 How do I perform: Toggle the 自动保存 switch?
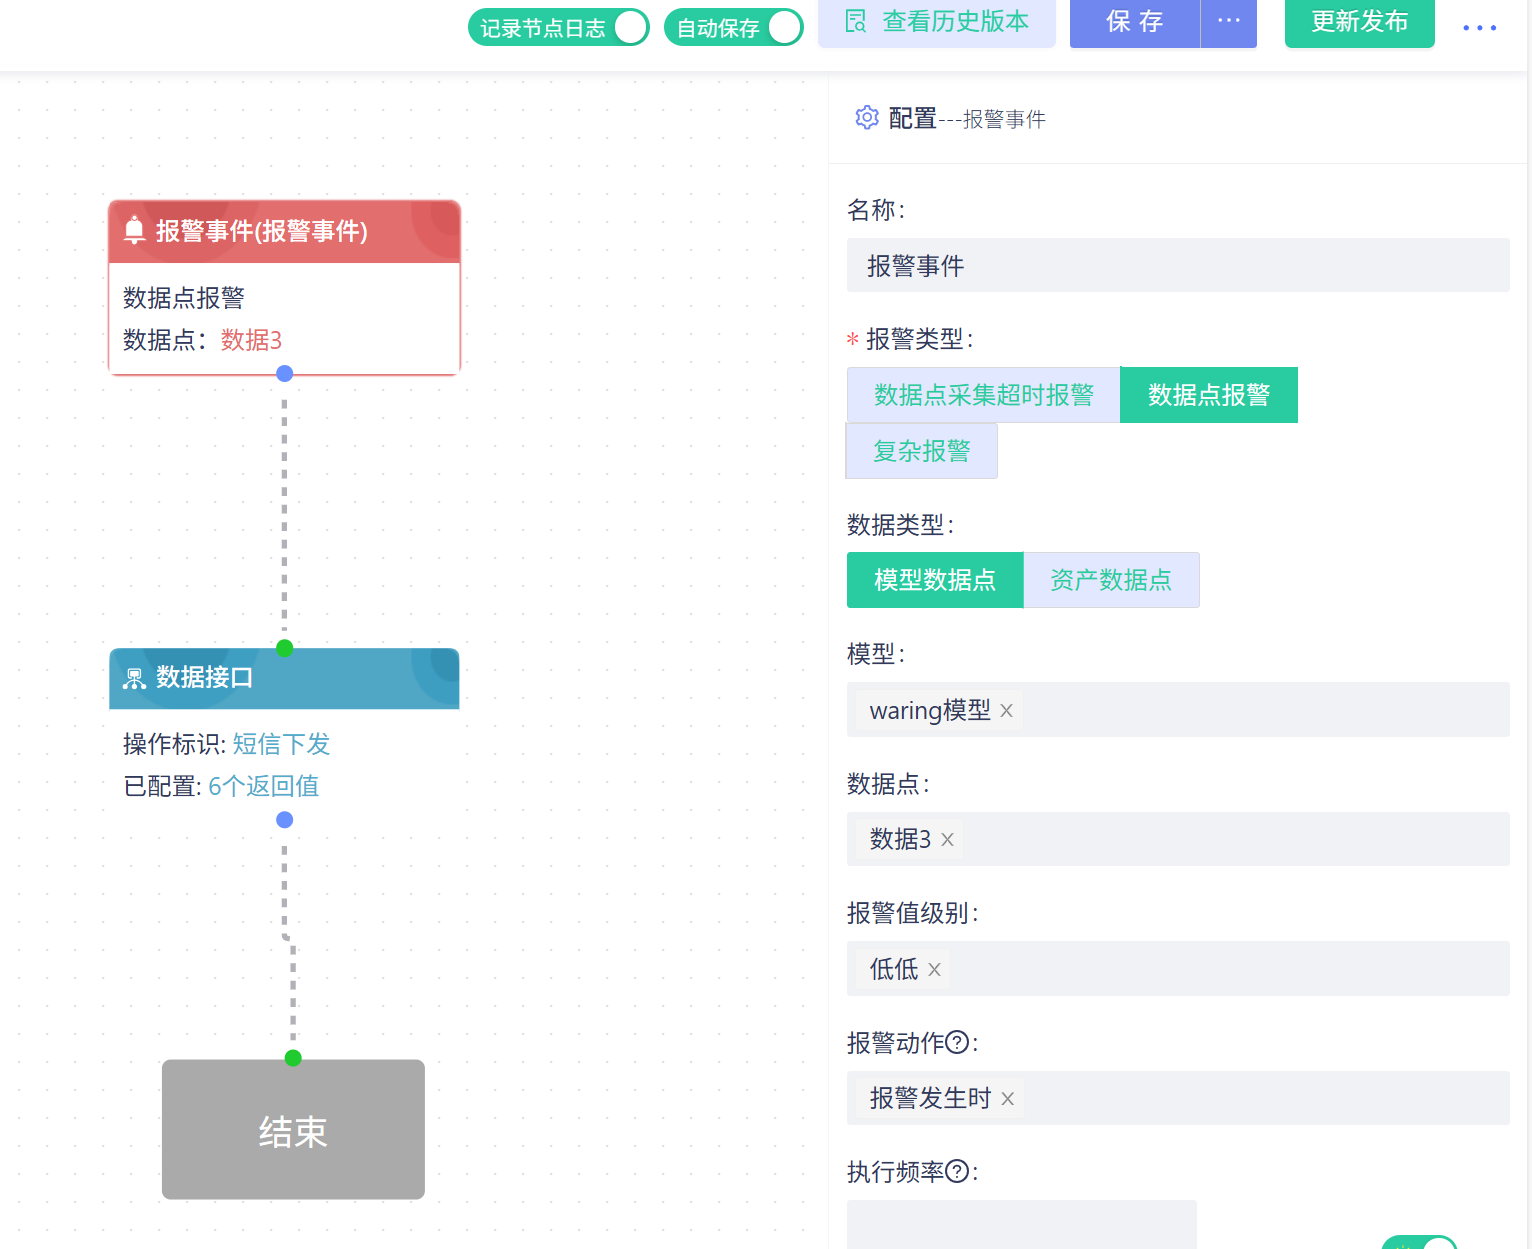coord(734,27)
